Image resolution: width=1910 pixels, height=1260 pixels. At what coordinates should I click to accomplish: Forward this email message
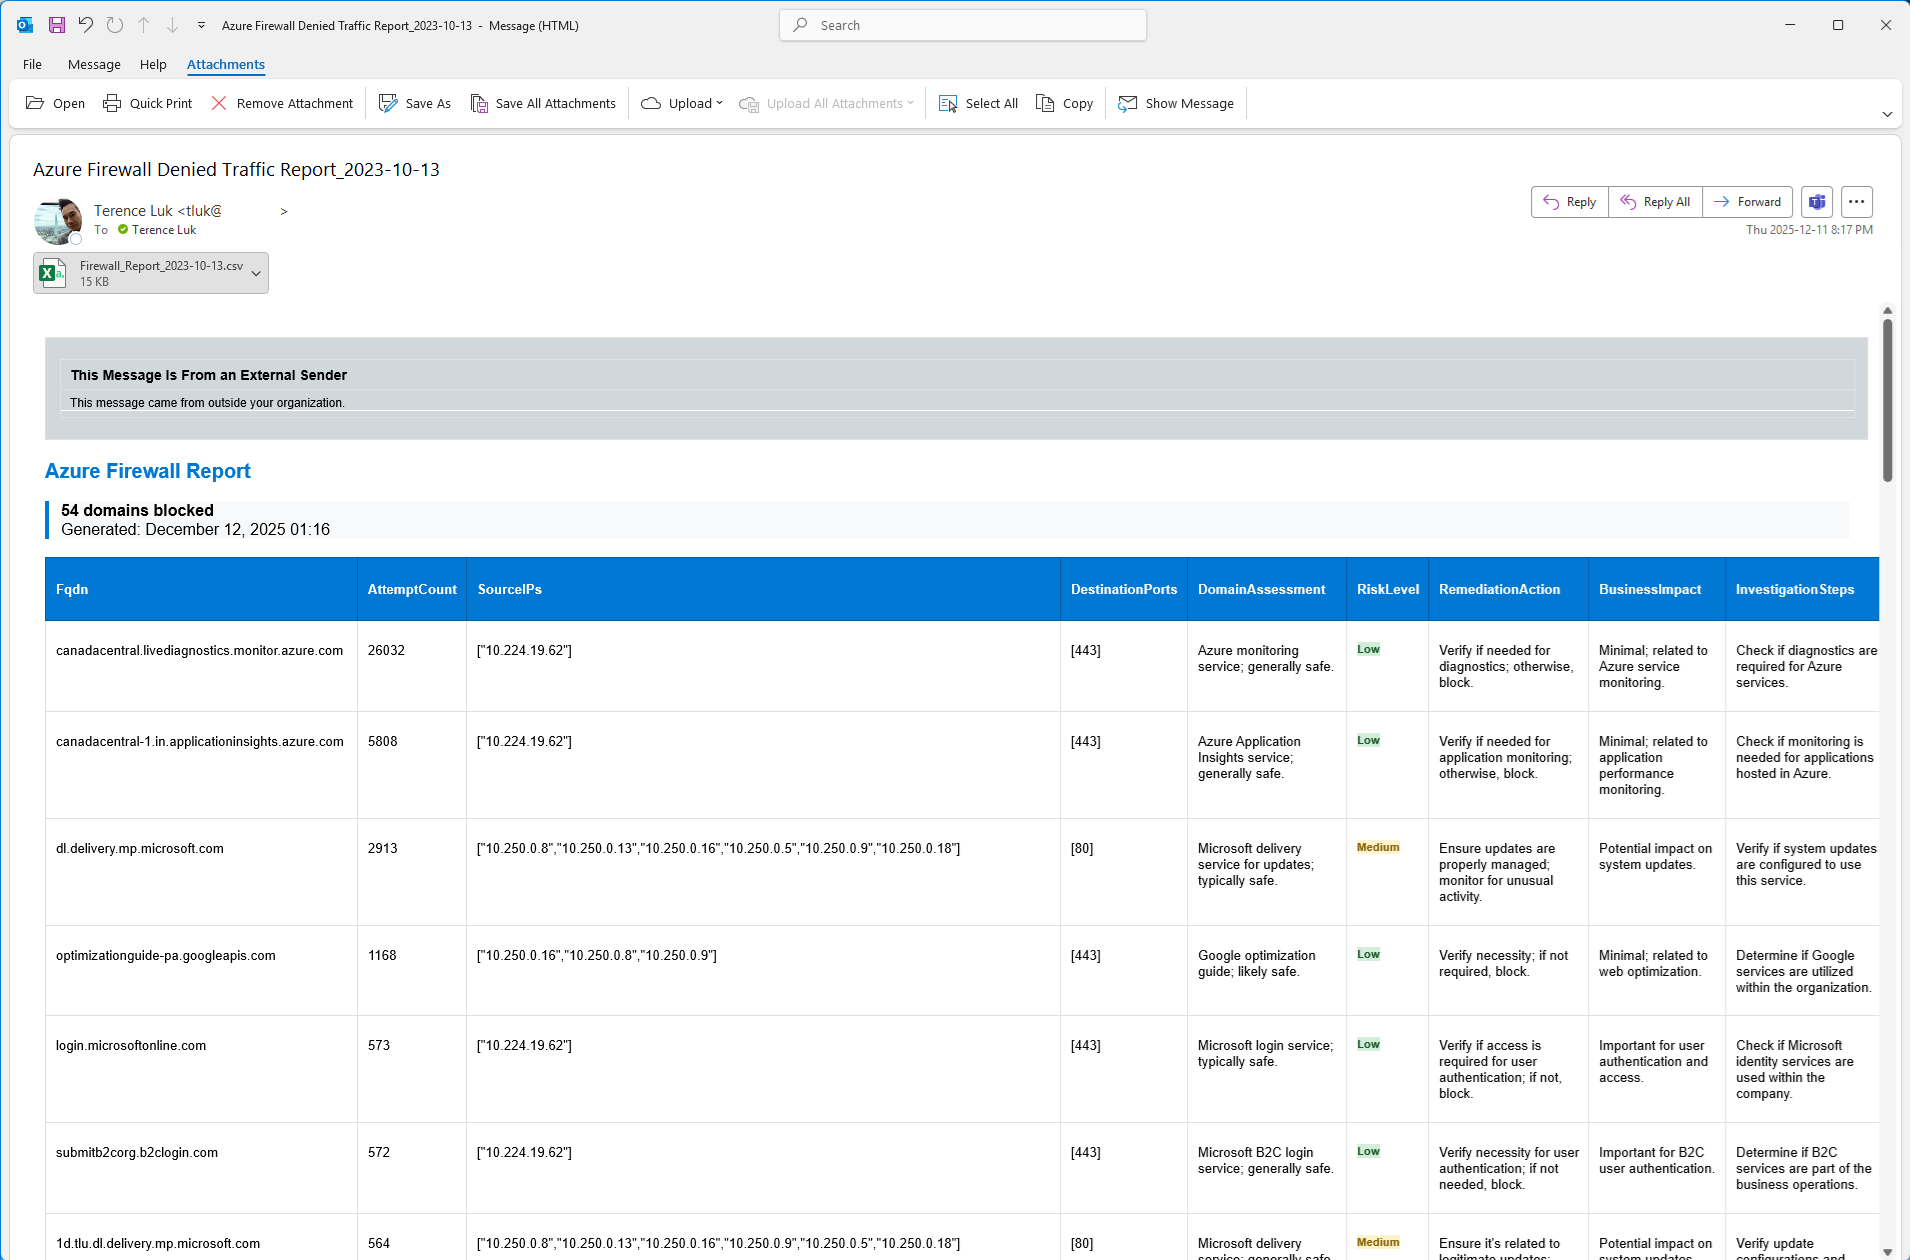click(1747, 202)
